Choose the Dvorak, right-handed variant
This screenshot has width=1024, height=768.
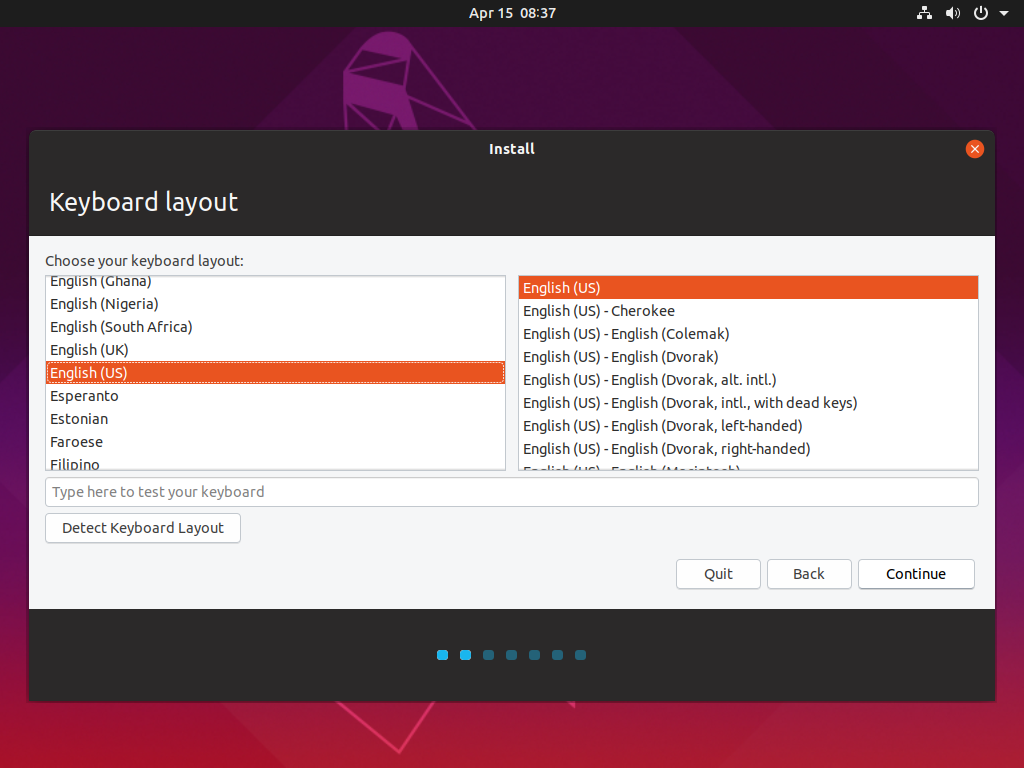748,449
